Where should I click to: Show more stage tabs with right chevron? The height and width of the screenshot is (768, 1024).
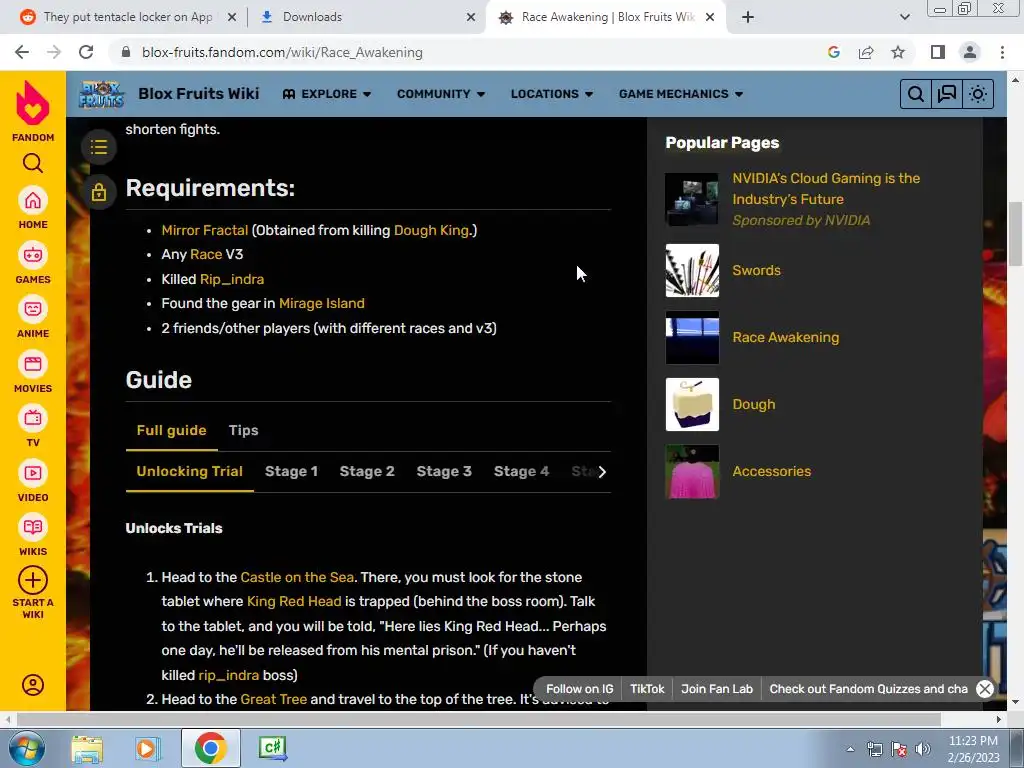click(x=601, y=472)
